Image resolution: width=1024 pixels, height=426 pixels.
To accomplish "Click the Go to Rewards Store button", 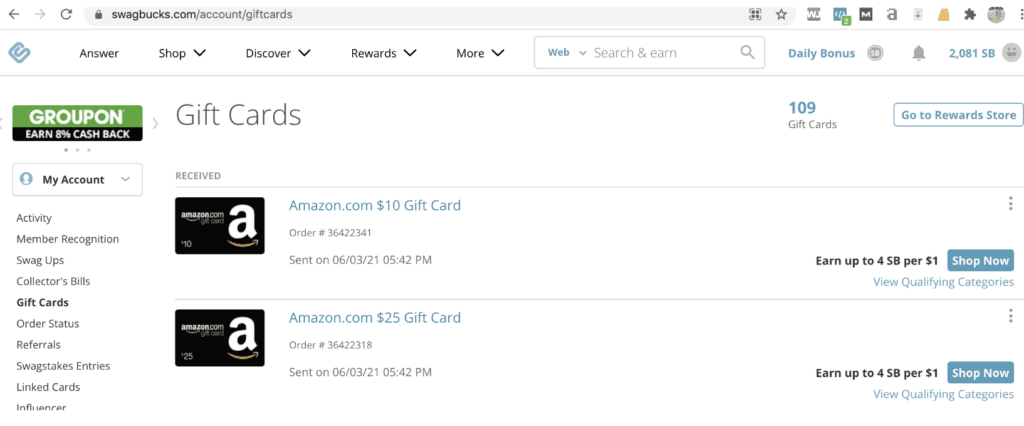I will tap(958, 115).
